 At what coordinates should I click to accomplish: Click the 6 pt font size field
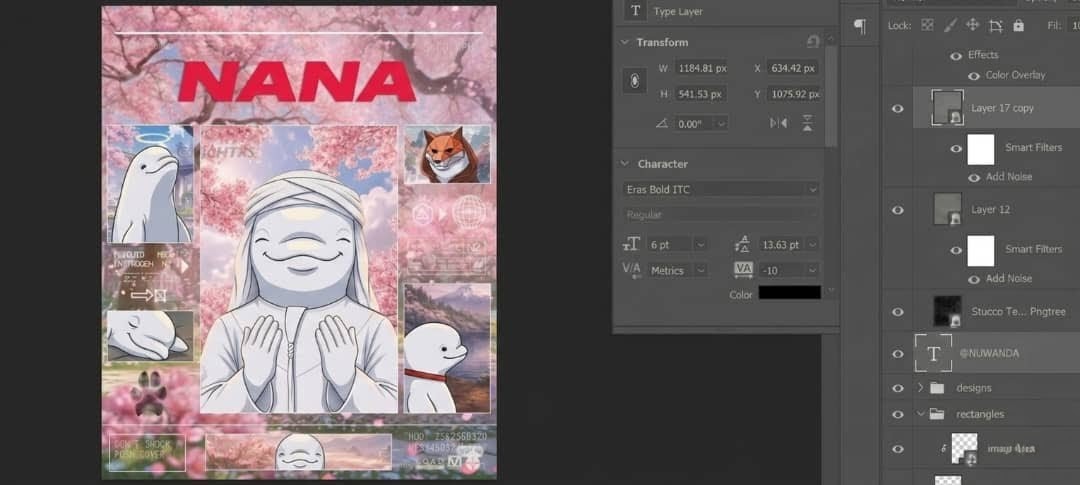[x=670, y=244]
